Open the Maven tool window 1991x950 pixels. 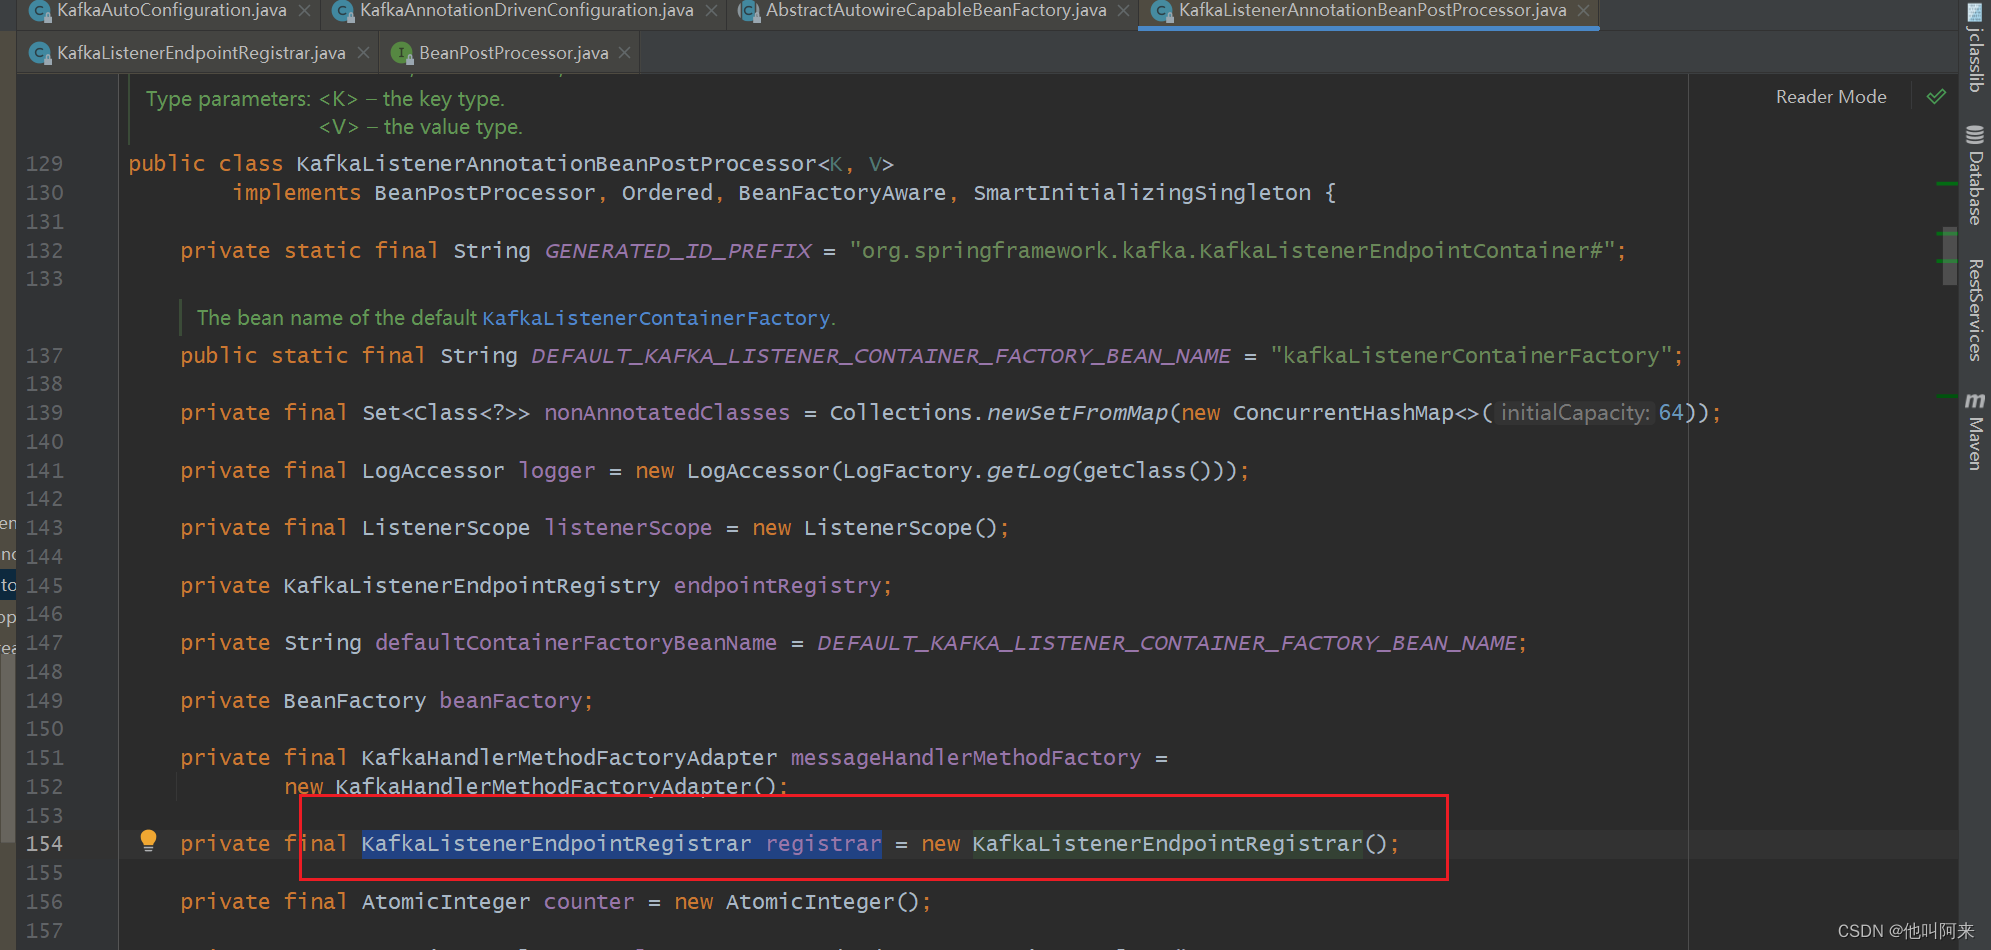pos(1975,431)
